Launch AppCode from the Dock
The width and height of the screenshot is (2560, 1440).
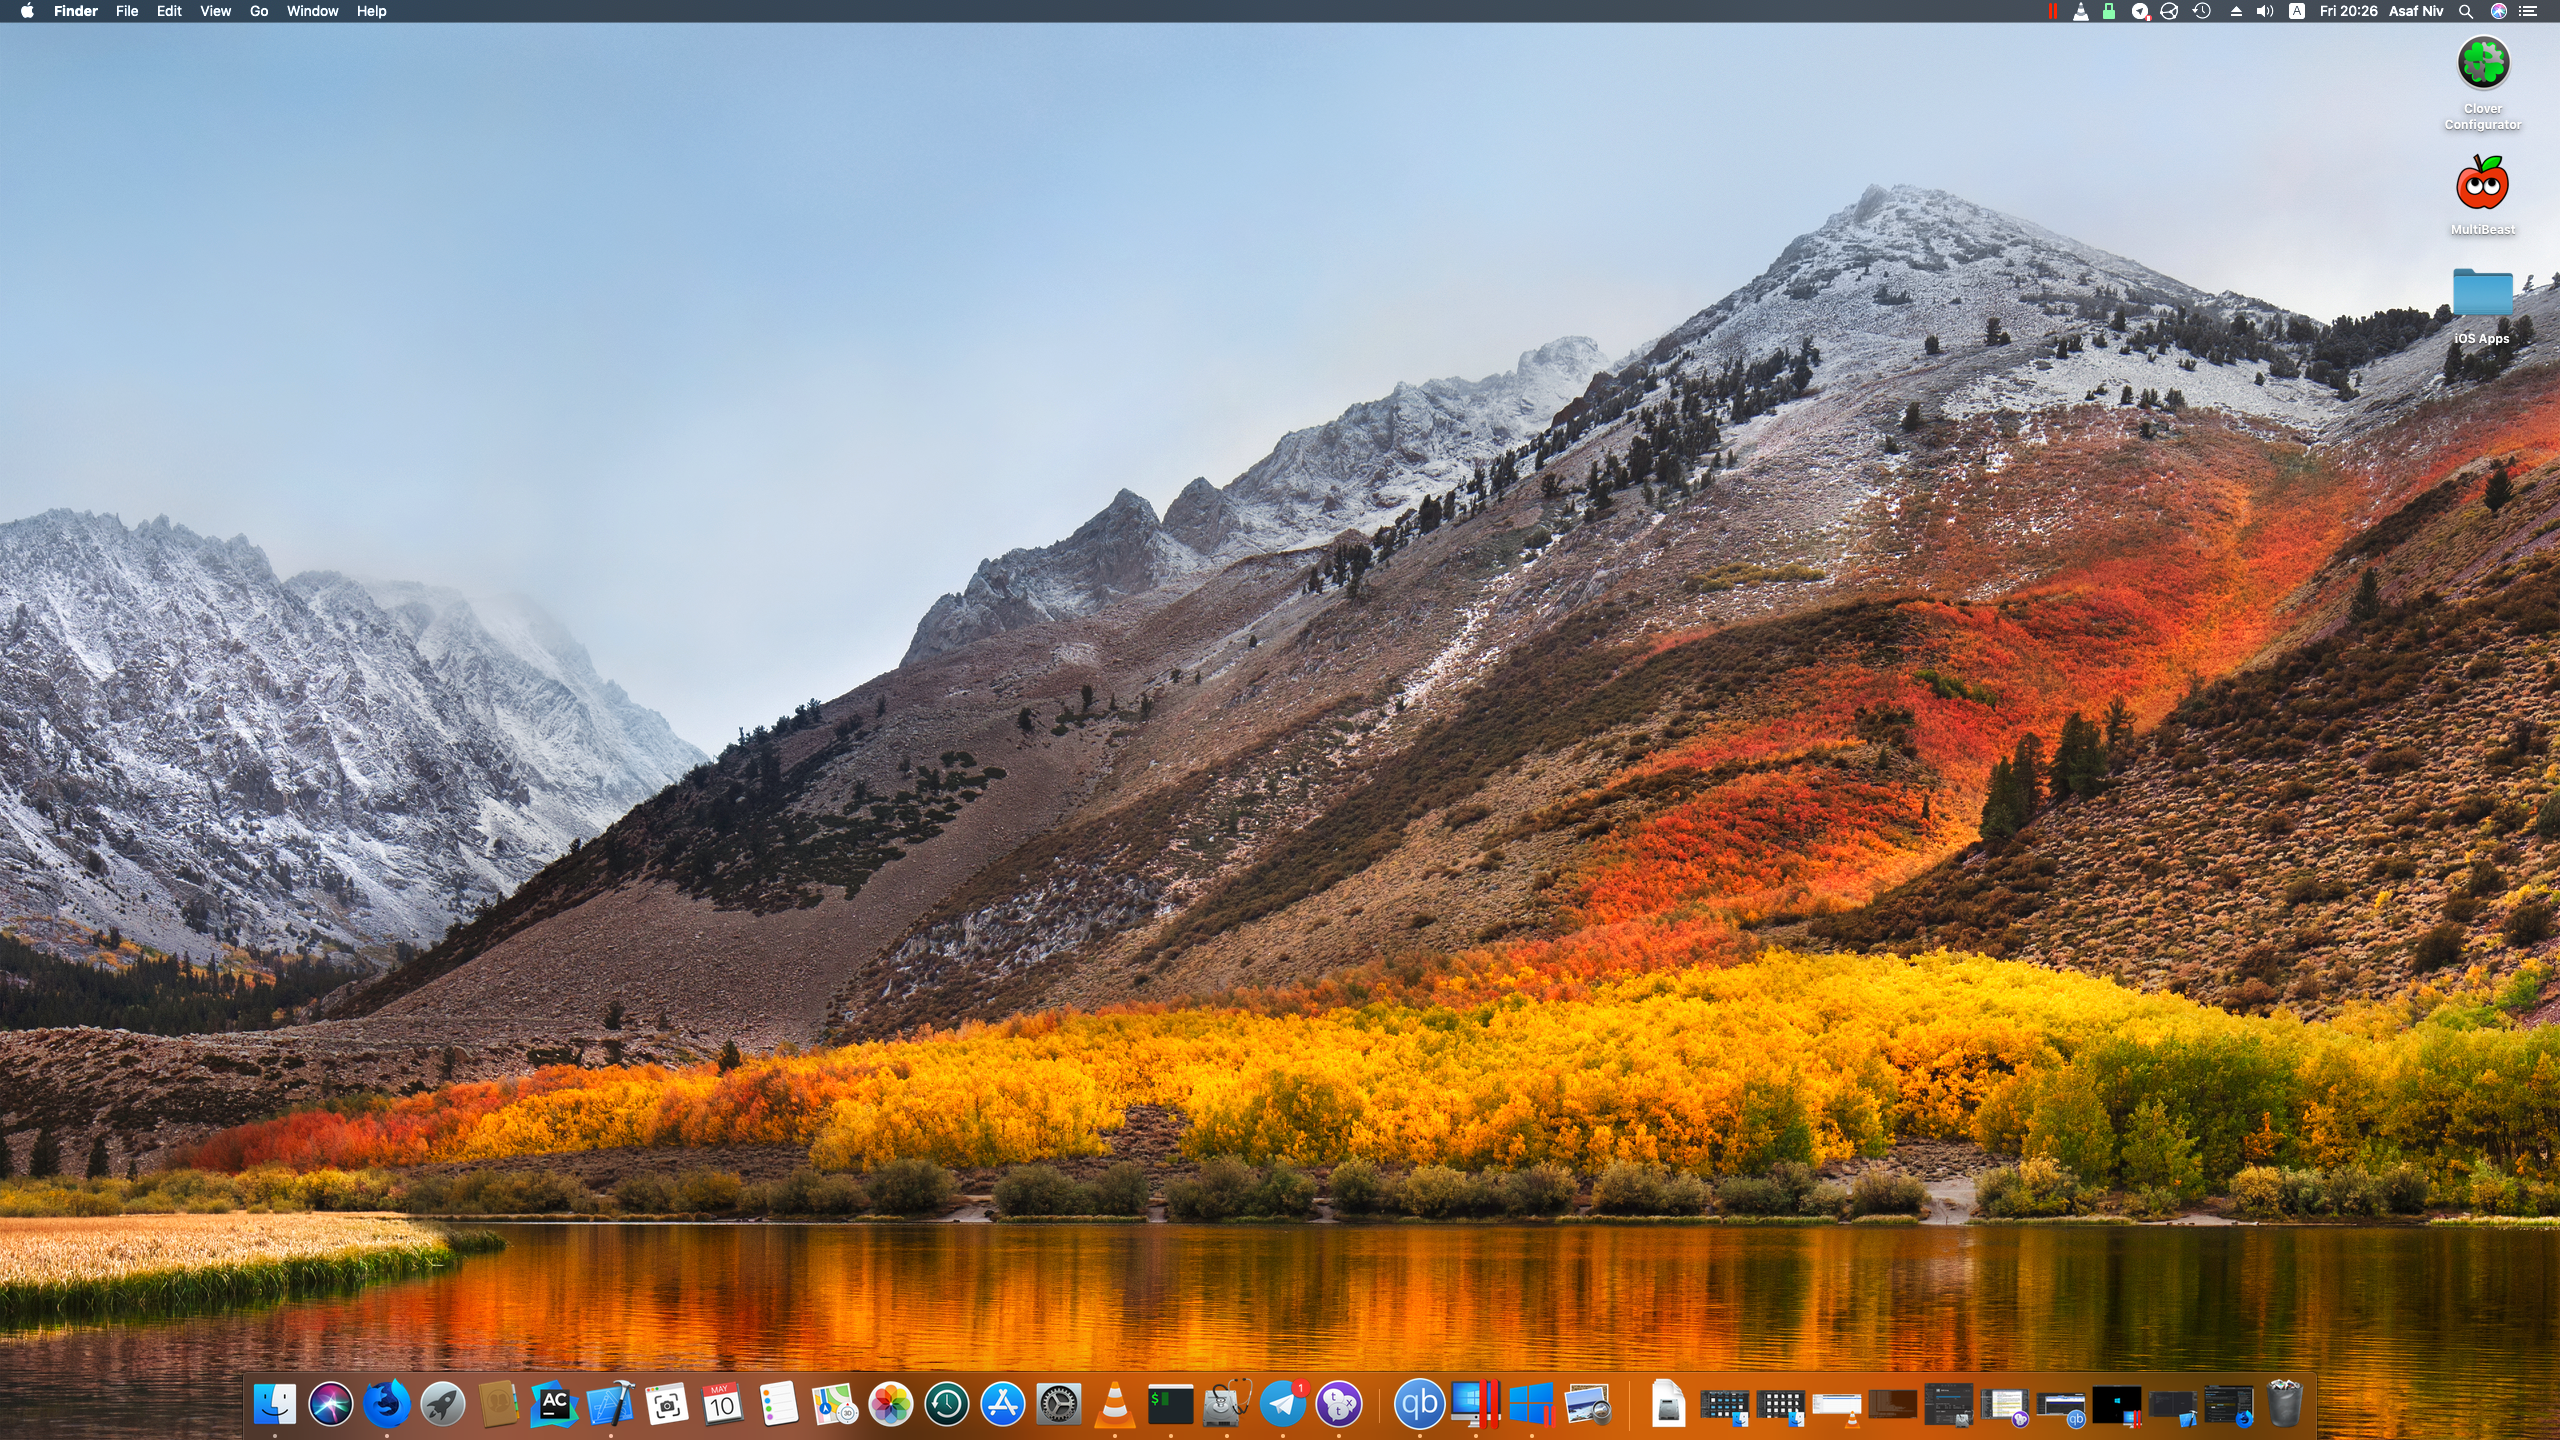pos(555,1404)
